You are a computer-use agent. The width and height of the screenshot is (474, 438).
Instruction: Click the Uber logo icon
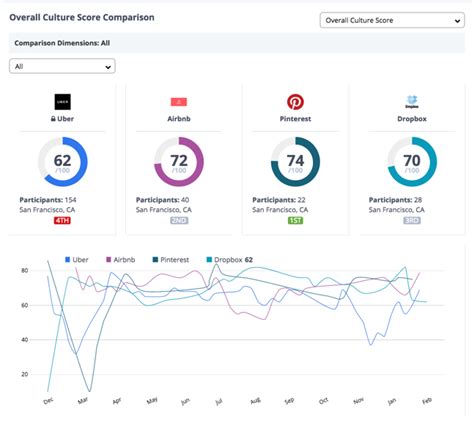(x=63, y=102)
